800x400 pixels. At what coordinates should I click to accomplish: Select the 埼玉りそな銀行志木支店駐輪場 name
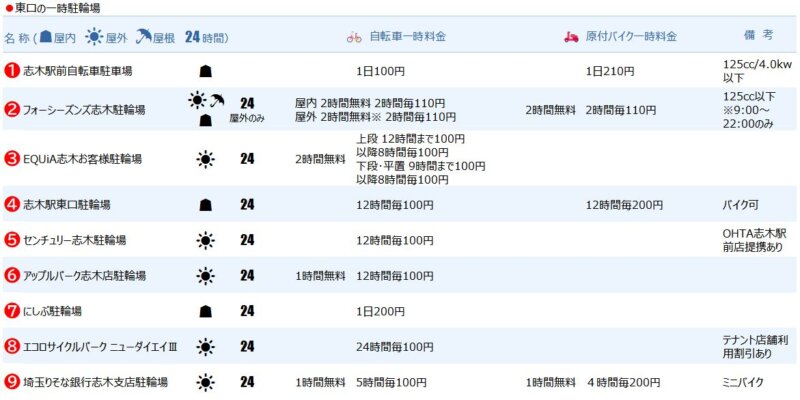[95, 382]
